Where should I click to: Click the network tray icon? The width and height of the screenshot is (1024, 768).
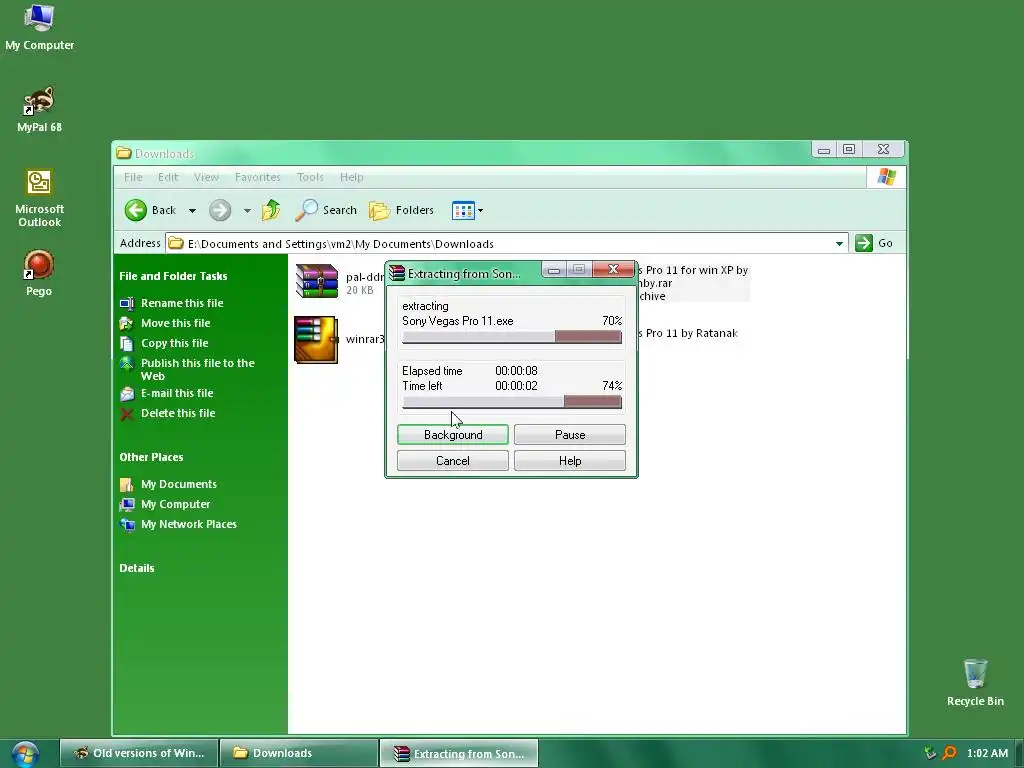(x=930, y=753)
